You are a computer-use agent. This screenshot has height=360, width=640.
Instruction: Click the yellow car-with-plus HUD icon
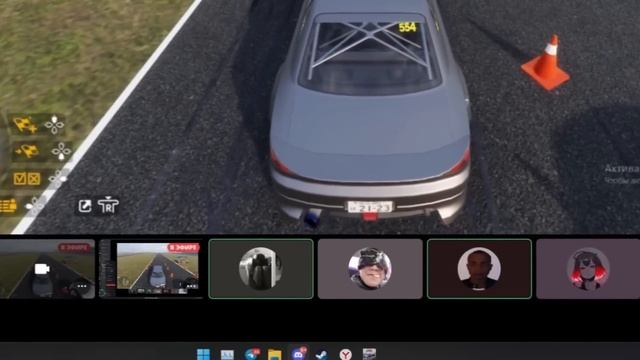[x=25, y=125]
